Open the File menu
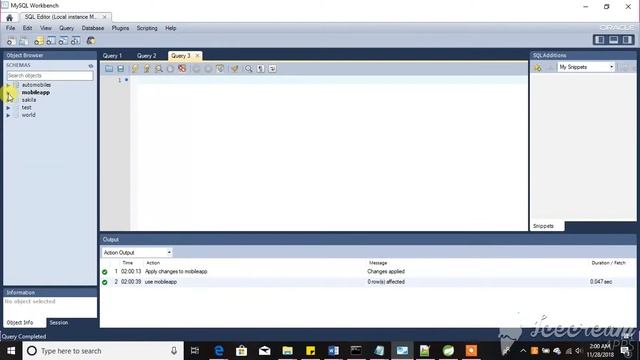Screen dimensions: 640x360 click(x=10, y=28)
